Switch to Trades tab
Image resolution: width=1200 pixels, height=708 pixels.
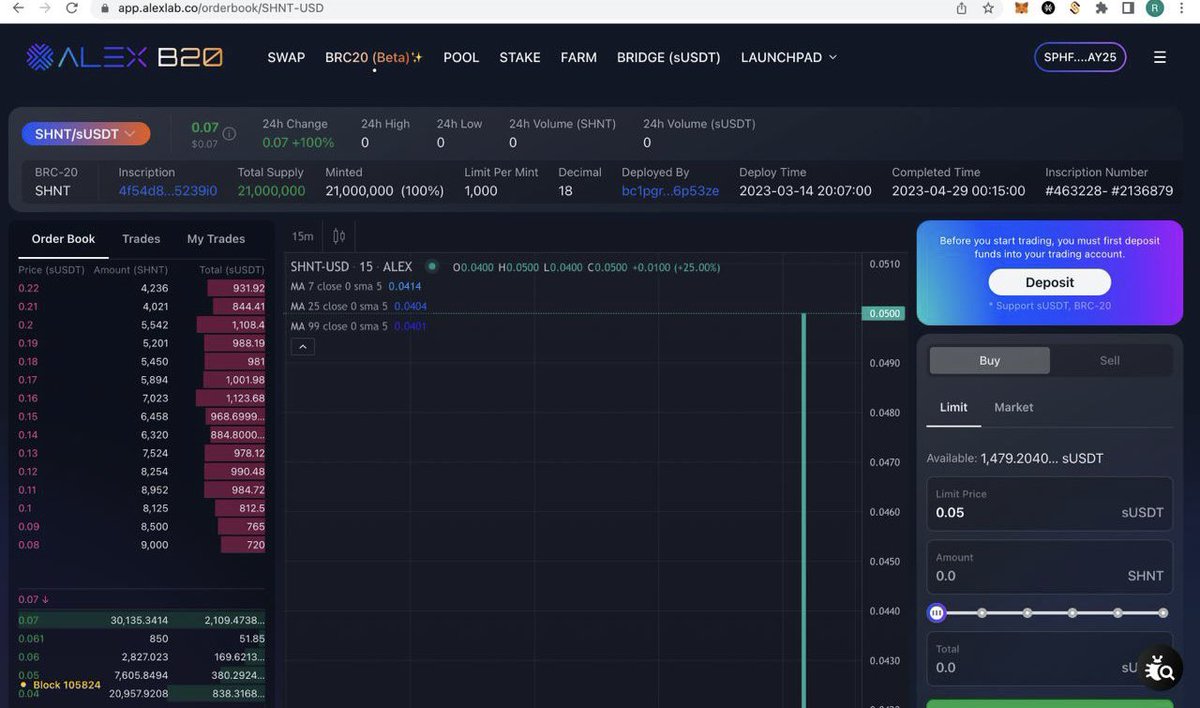141,239
